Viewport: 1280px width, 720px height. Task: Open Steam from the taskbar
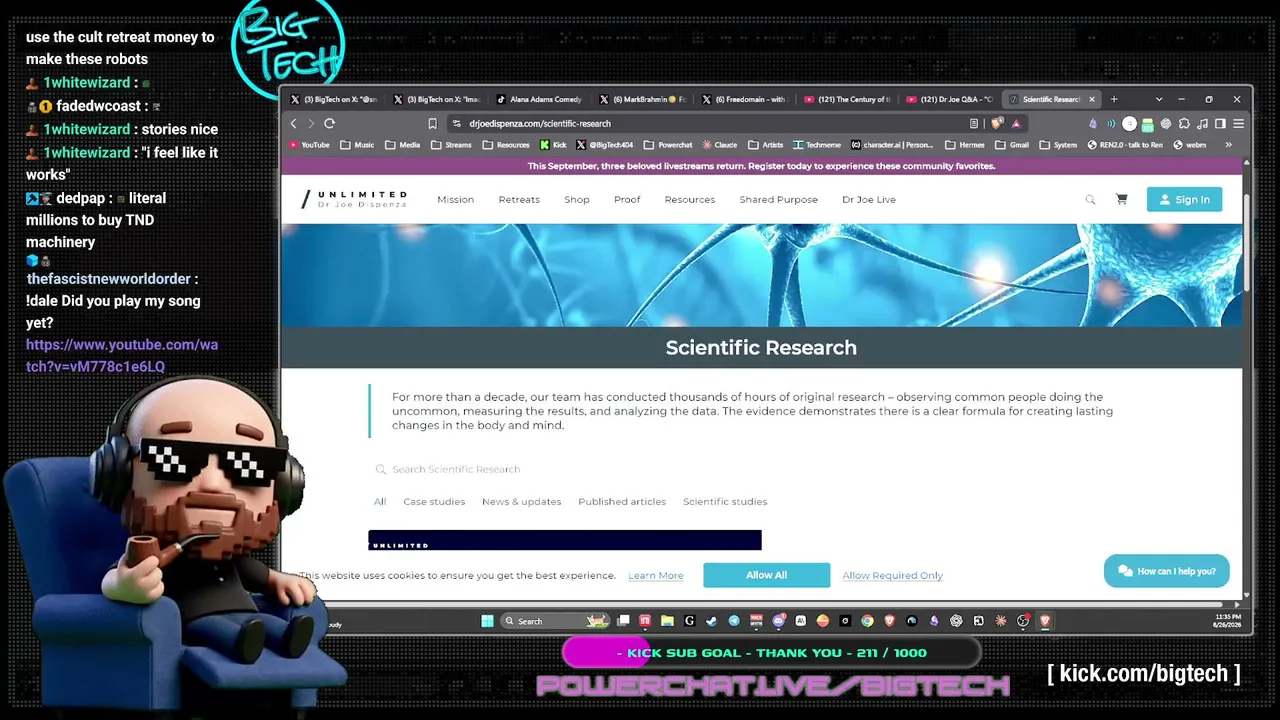711,621
